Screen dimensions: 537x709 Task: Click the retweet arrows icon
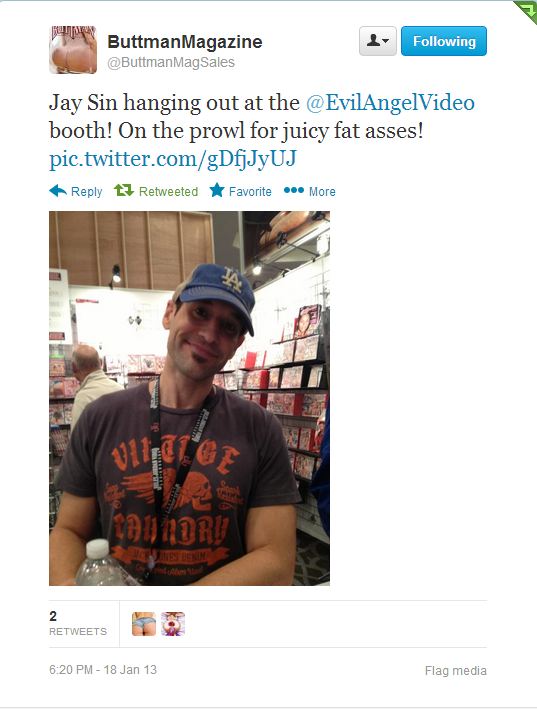coord(124,190)
